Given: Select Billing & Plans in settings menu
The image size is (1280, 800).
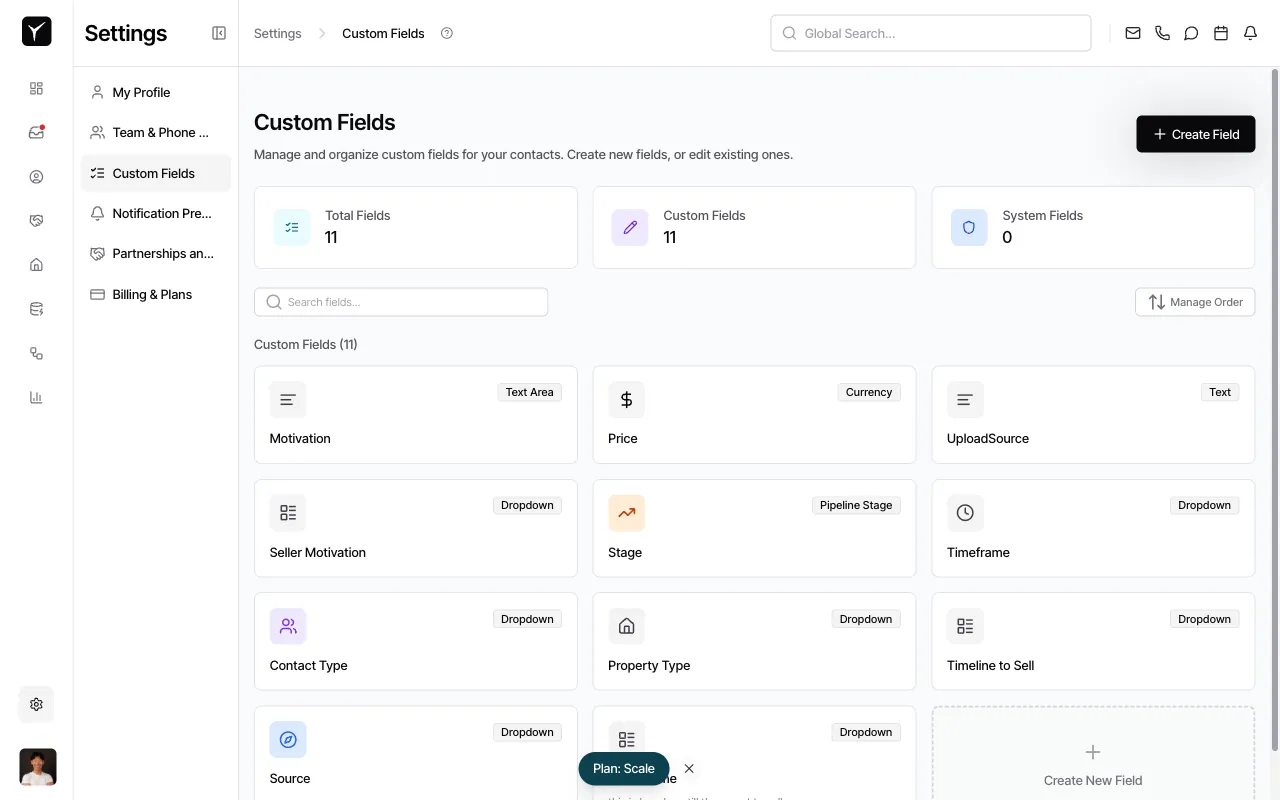Looking at the screenshot, I should point(152,294).
